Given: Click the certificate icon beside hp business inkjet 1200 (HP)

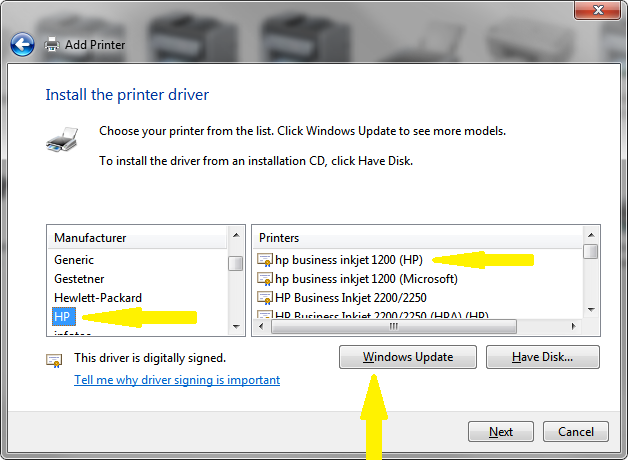Looking at the screenshot, I should click(x=264, y=260).
